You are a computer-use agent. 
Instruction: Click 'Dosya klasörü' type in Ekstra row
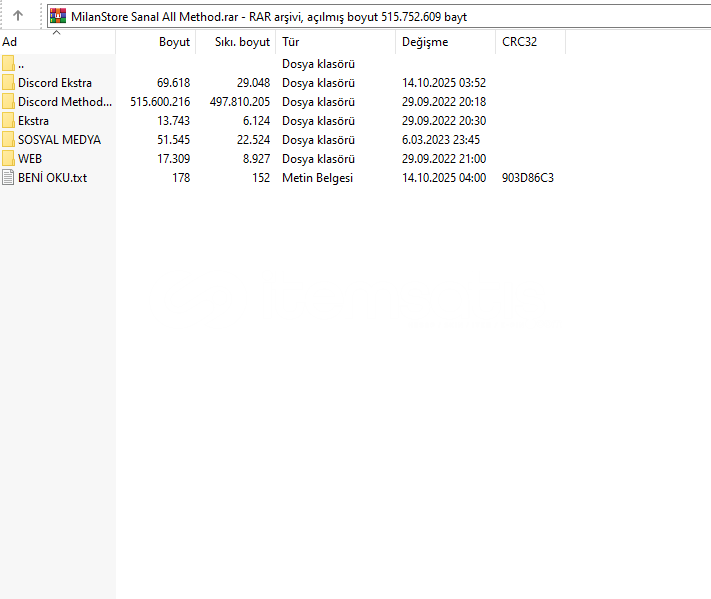coord(318,121)
